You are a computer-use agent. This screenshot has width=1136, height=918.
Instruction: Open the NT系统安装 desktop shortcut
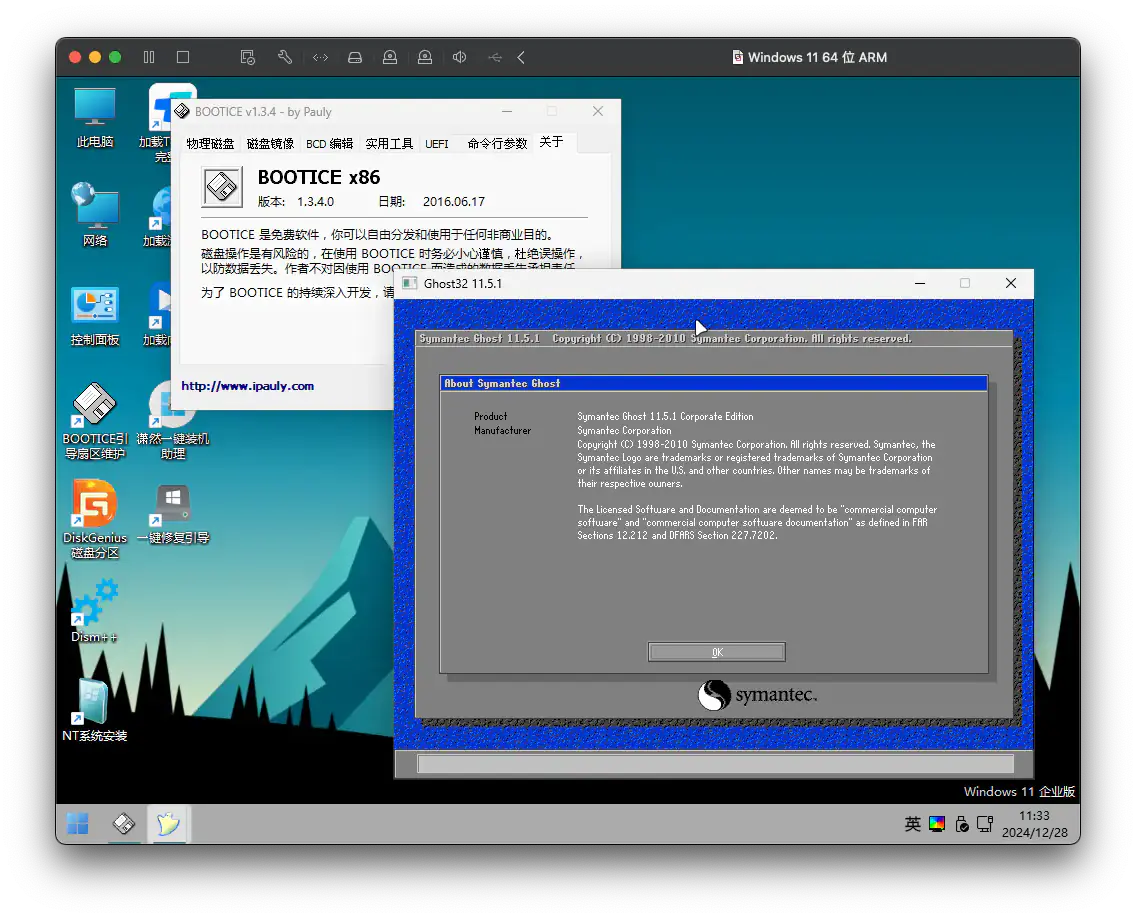pos(95,702)
